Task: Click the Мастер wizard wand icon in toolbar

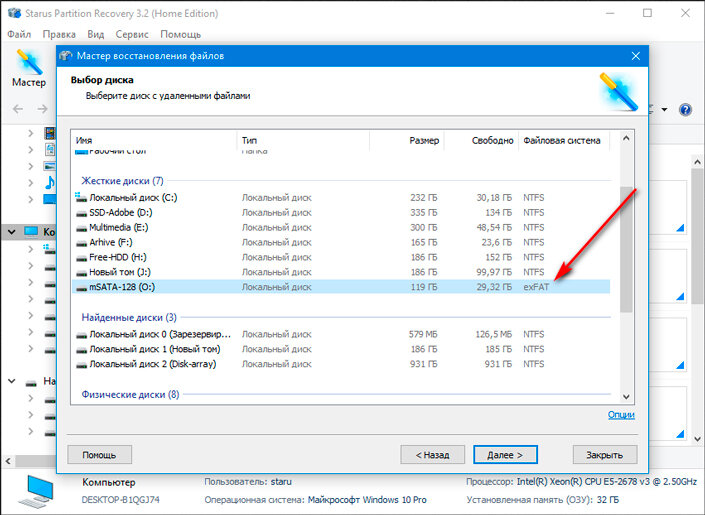Action: 29,62
